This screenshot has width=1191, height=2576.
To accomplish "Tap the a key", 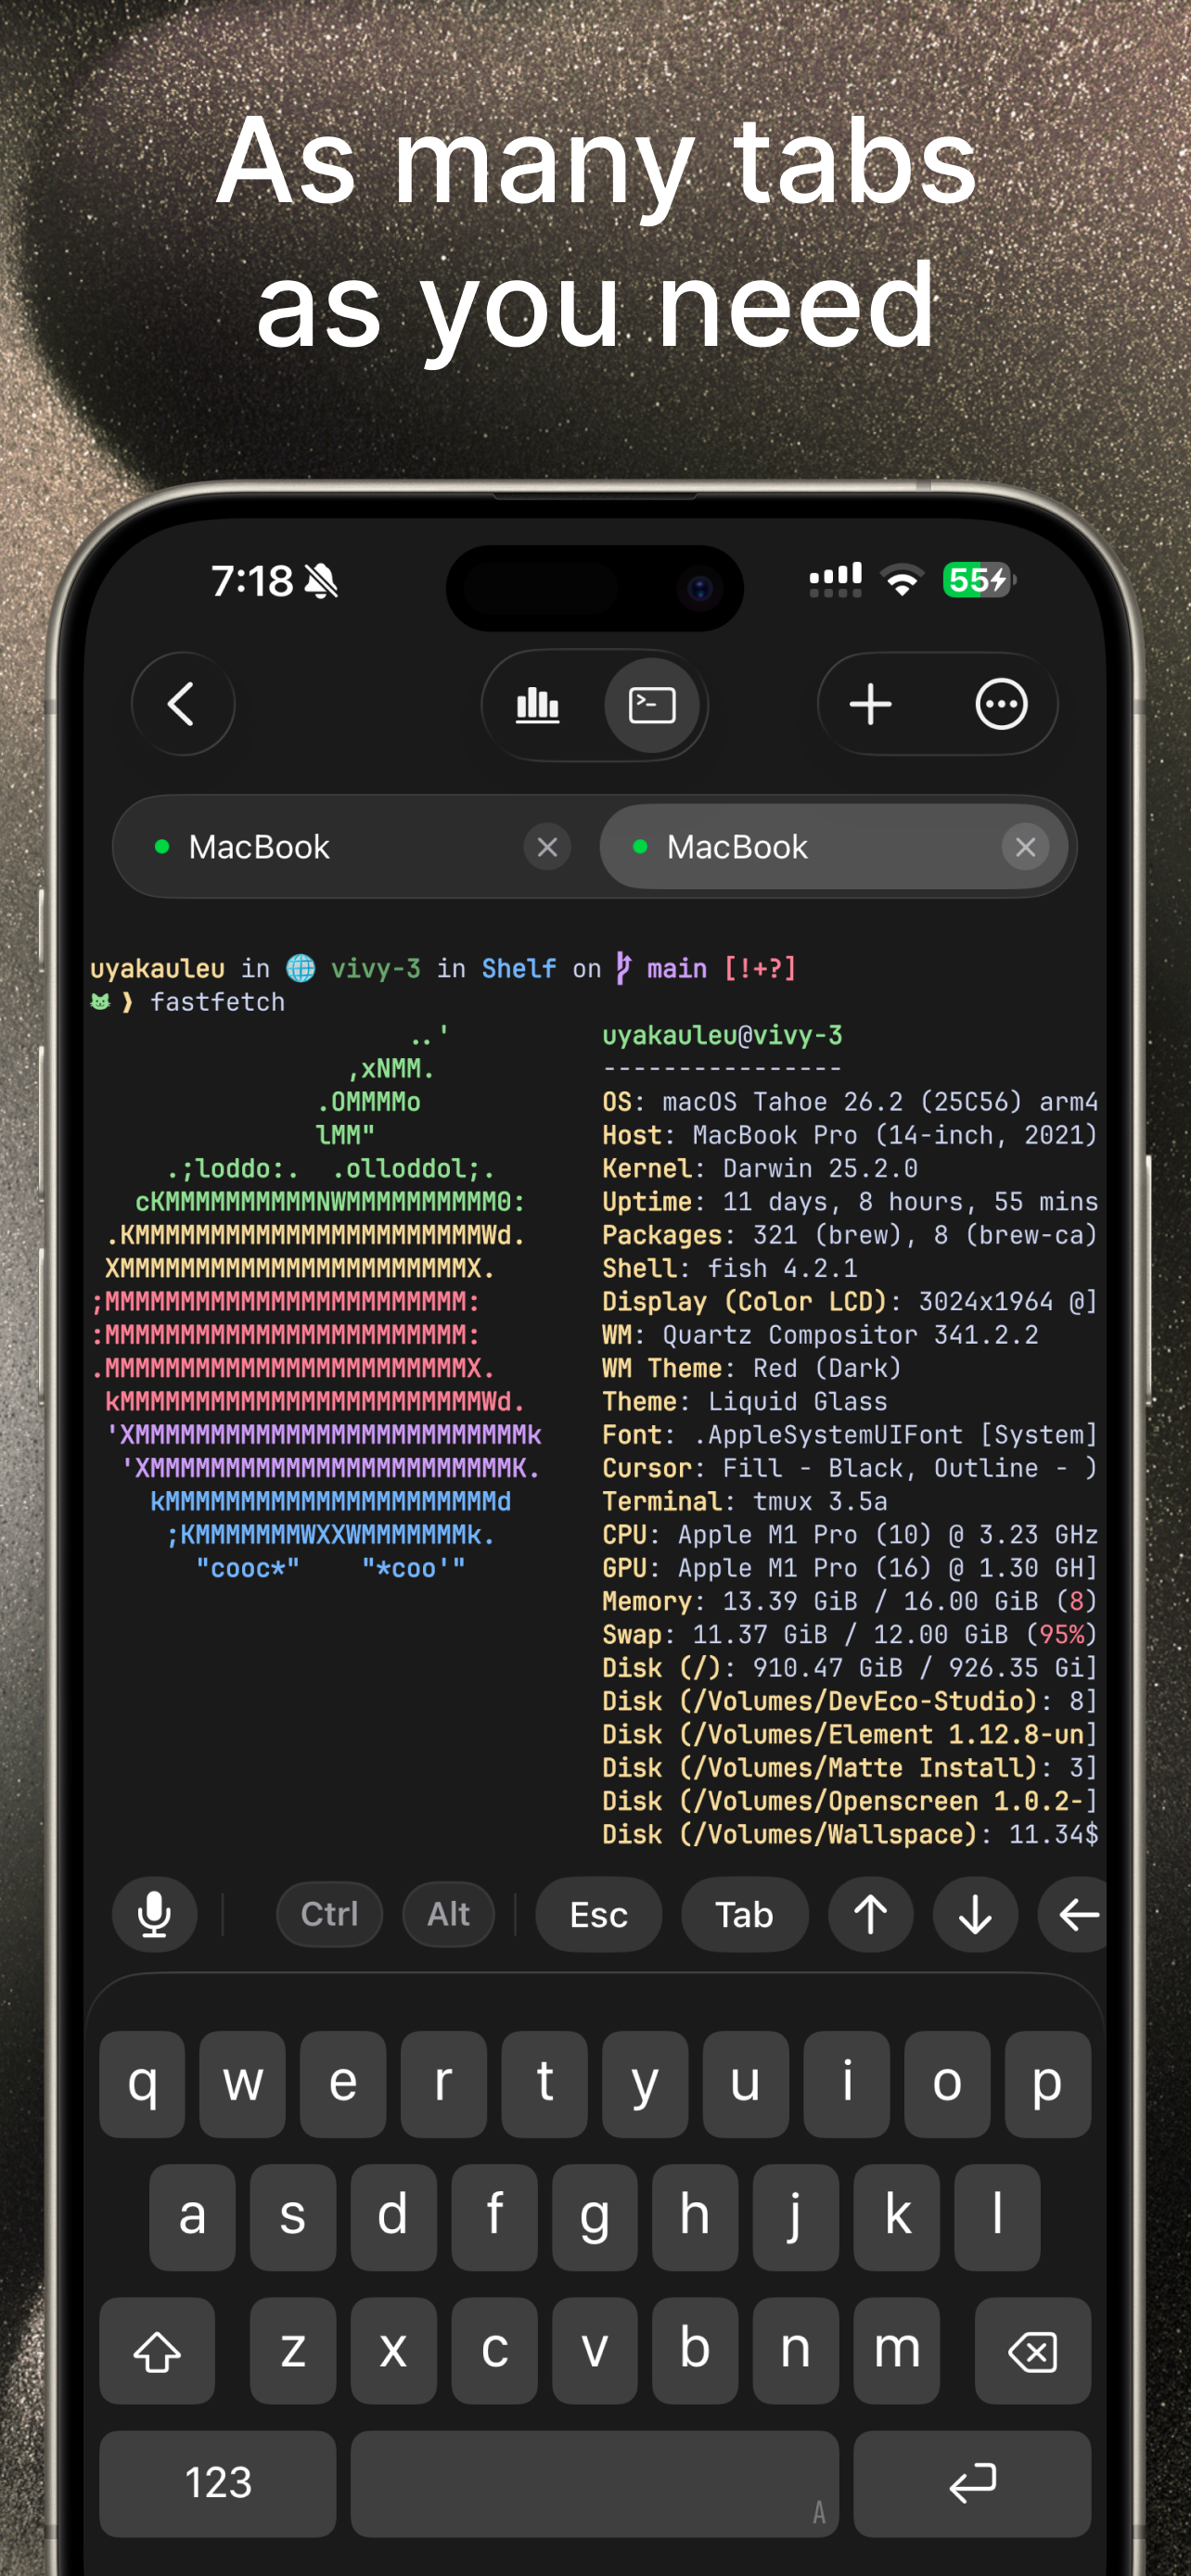I will (x=192, y=2217).
